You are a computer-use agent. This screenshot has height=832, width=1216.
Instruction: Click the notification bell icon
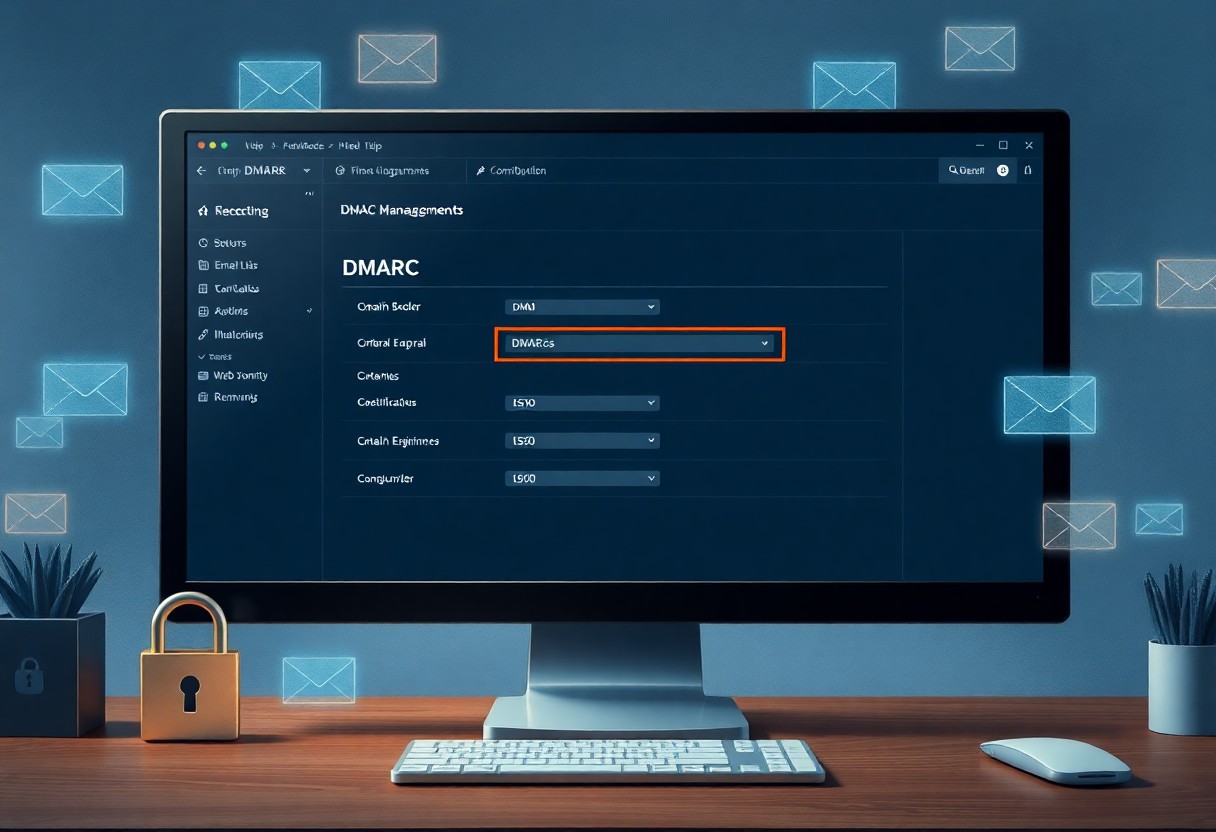(1028, 170)
